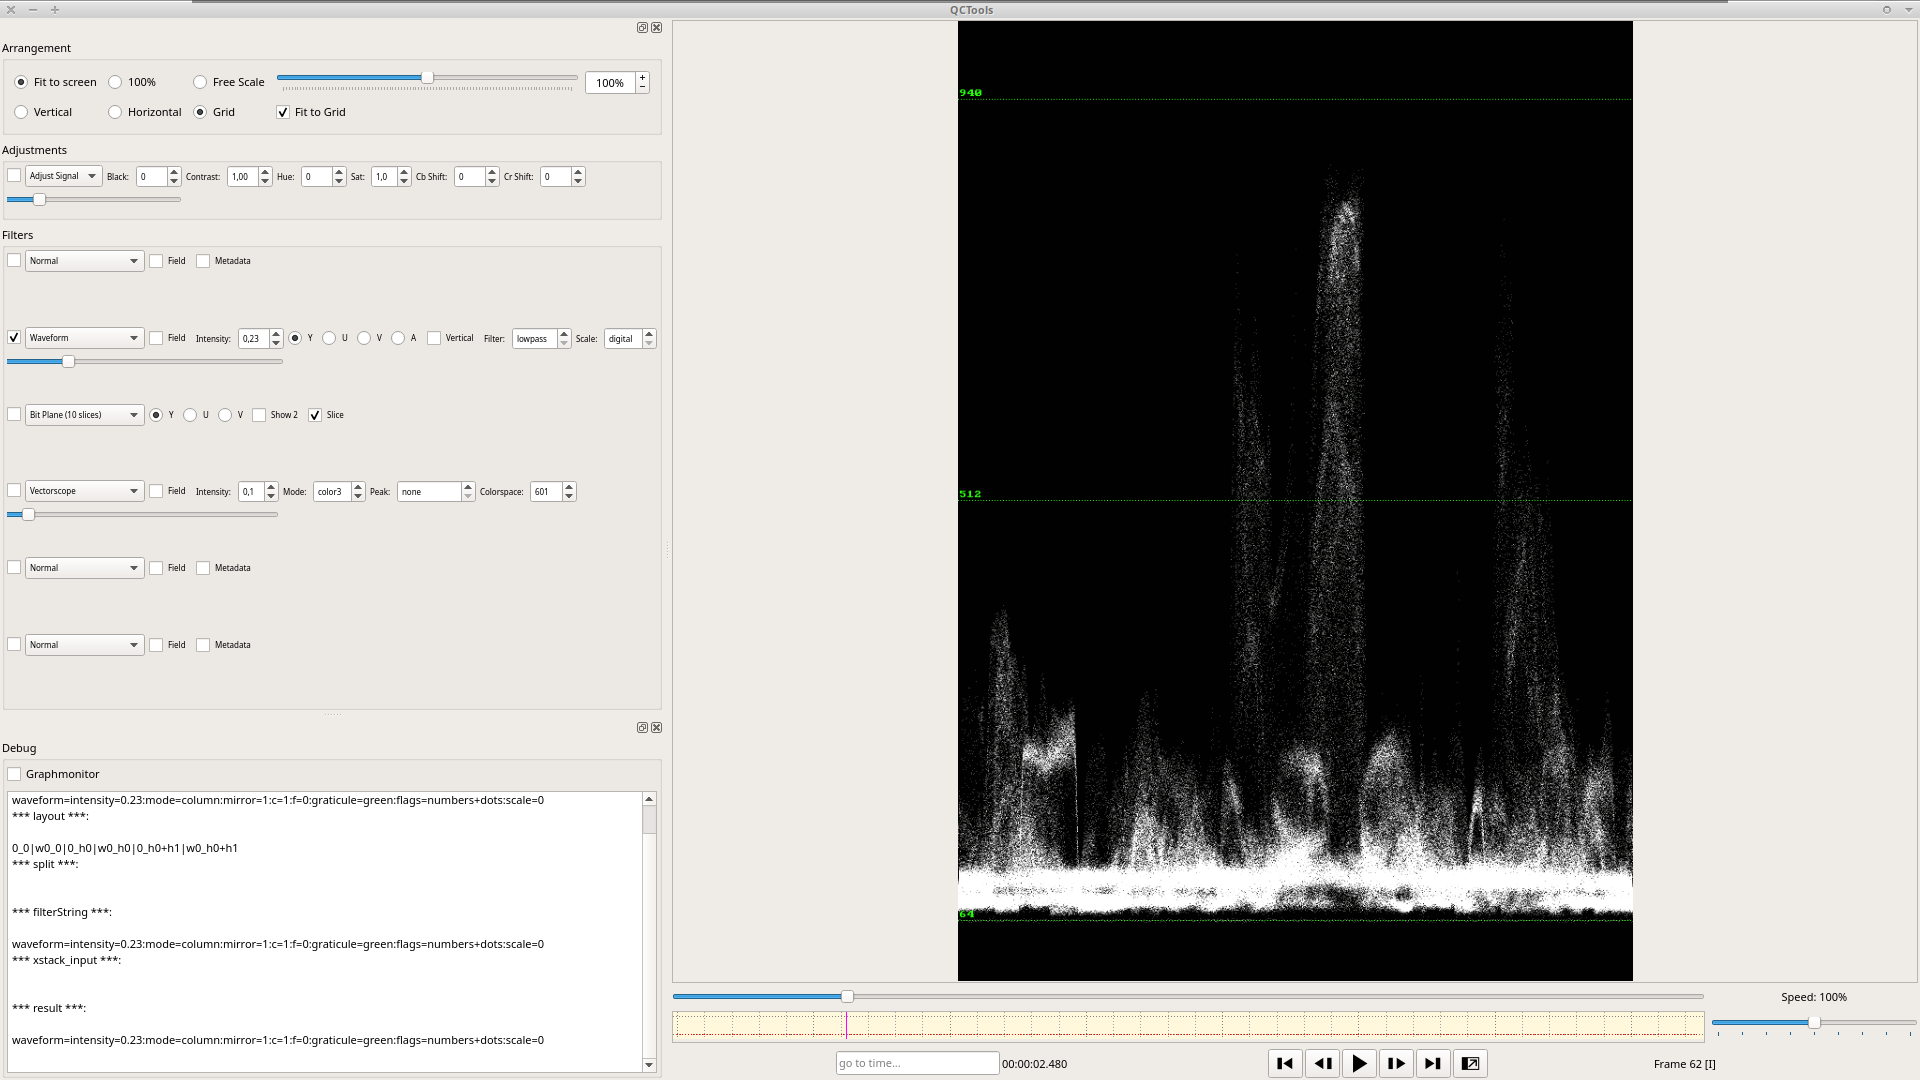Uncheck the Fit to Grid checkbox

pyautogui.click(x=283, y=112)
